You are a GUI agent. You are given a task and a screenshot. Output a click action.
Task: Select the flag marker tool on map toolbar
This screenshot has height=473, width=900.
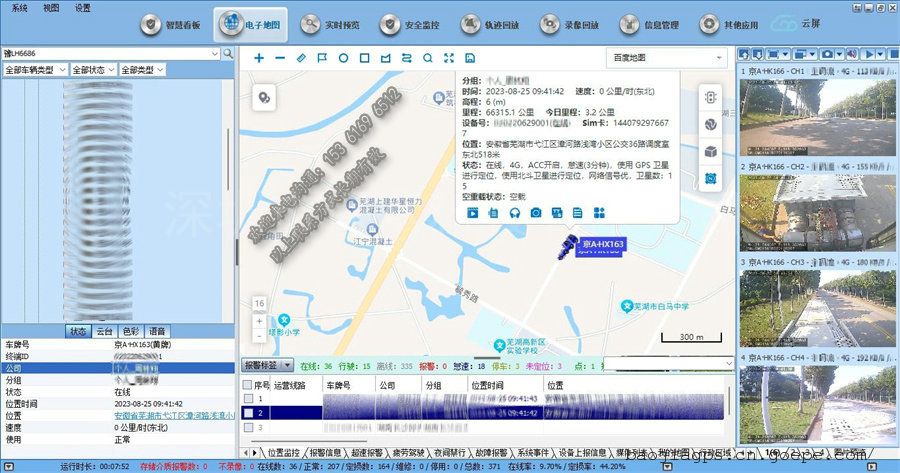[322, 58]
